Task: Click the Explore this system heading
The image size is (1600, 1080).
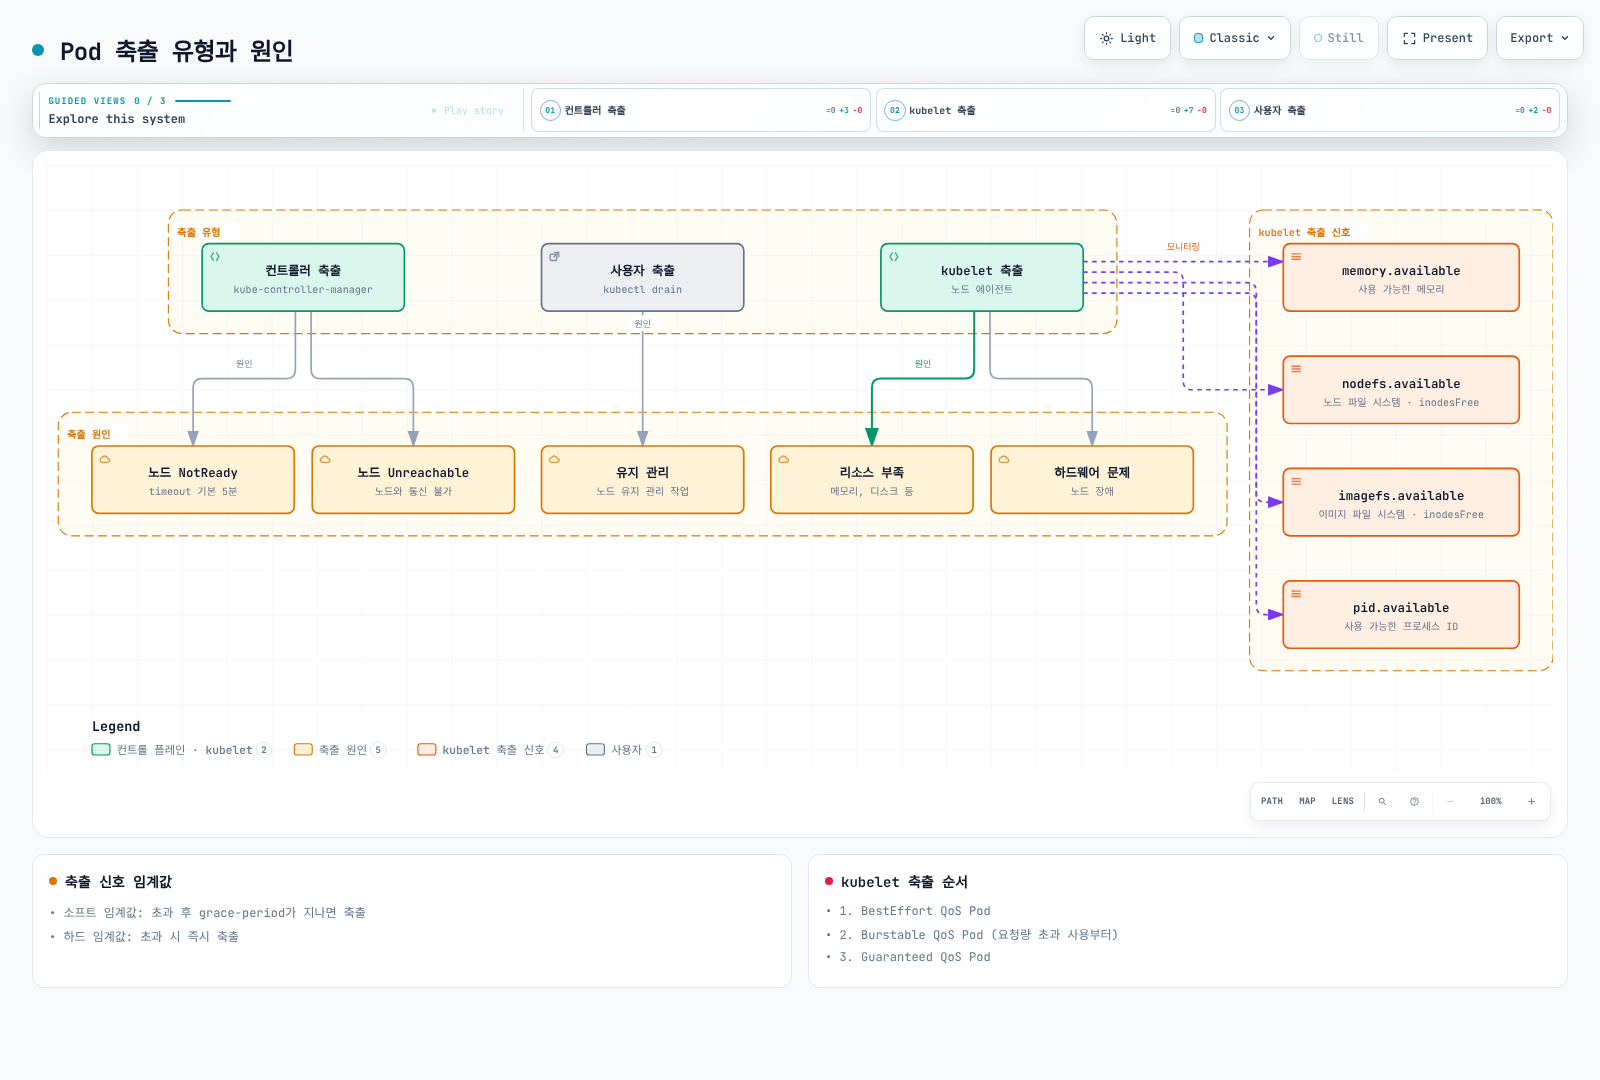Action: [117, 119]
